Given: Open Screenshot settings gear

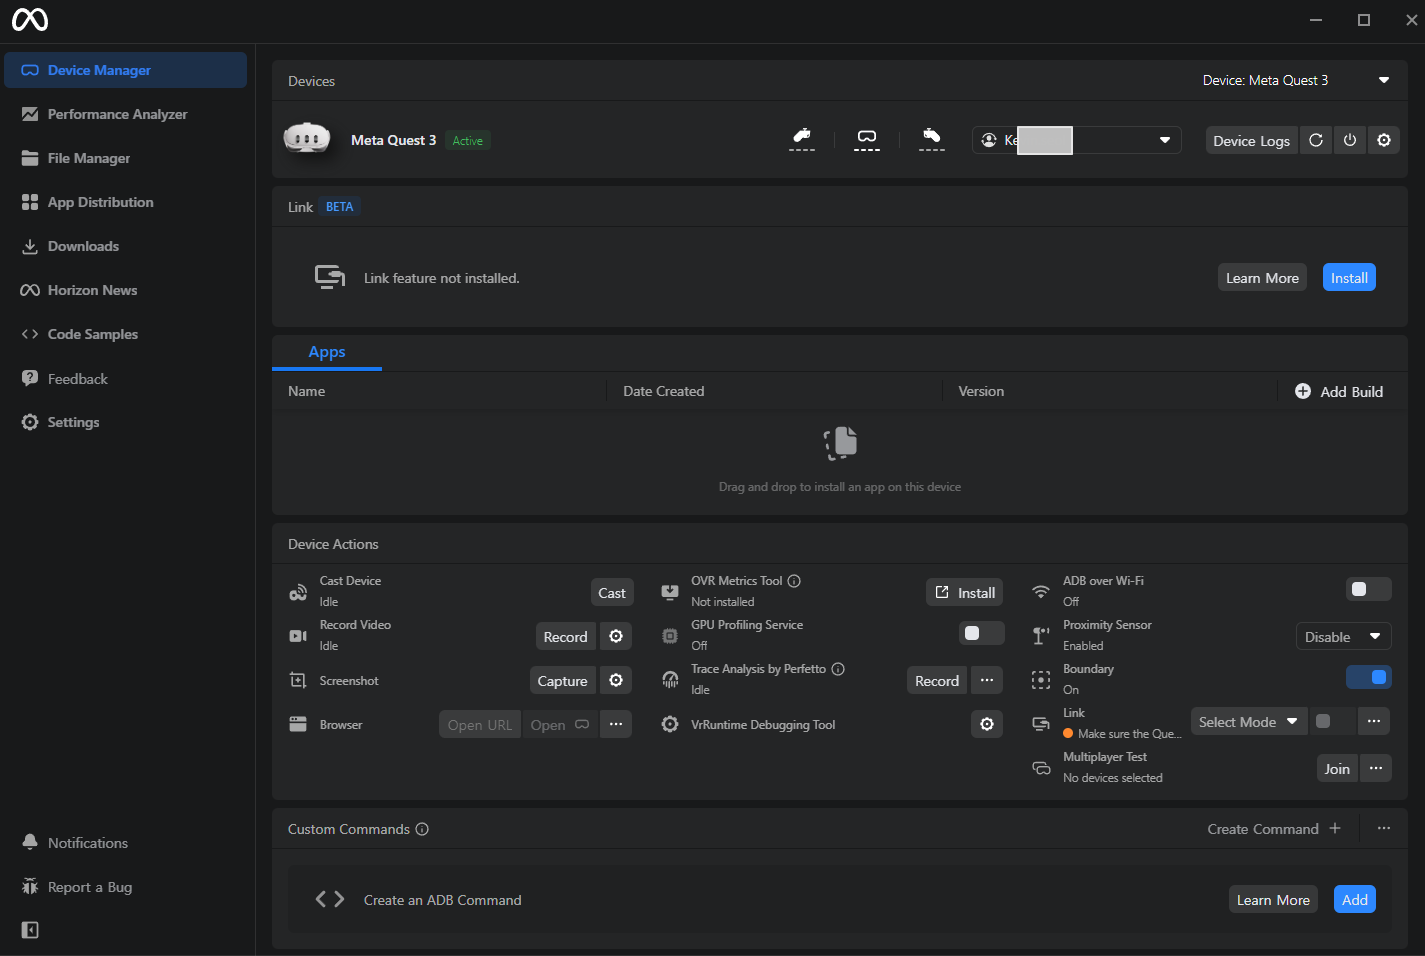Looking at the screenshot, I should (616, 681).
